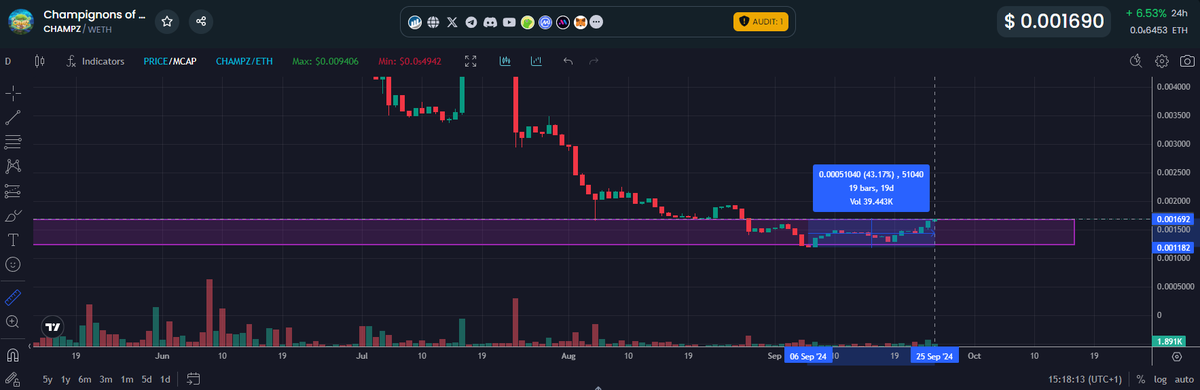This screenshot has height=390, width=1200.
Task: Select the trend line drawing tool
Action: tap(13, 117)
